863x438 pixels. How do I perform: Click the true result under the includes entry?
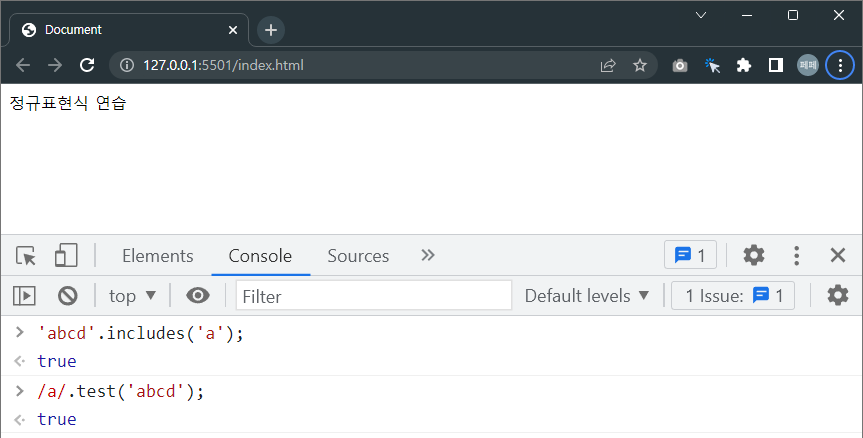coord(57,362)
